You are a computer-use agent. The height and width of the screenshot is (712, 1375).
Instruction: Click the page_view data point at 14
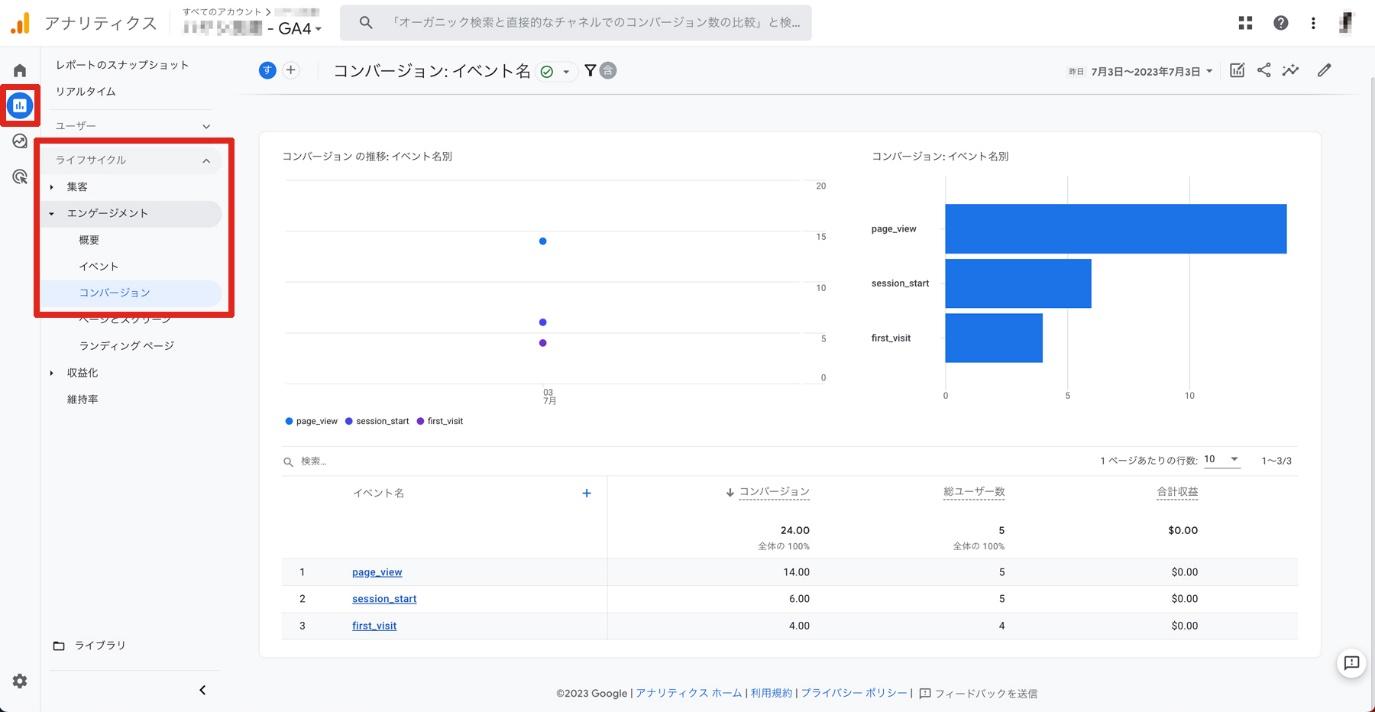(543, 241)
